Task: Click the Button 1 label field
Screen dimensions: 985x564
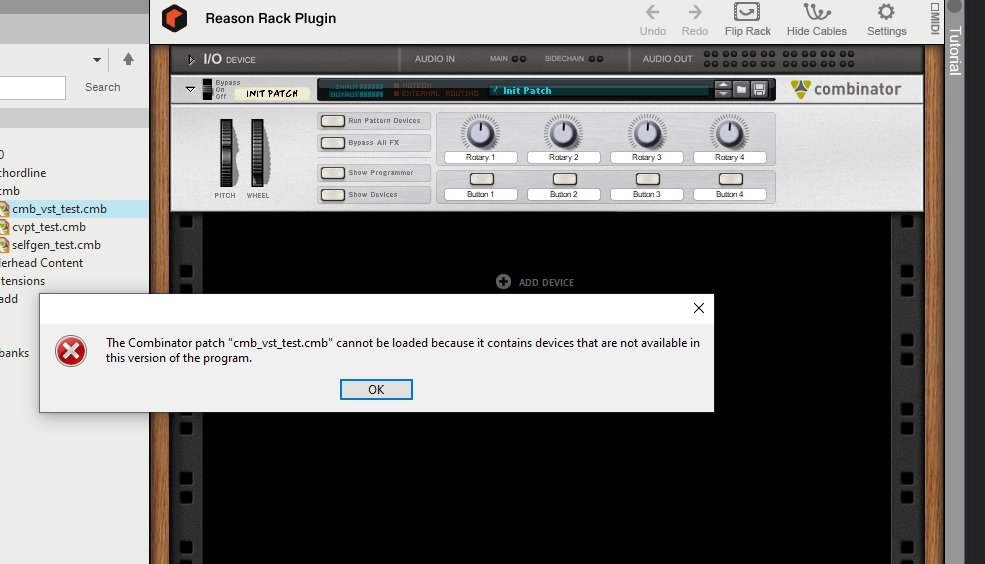Action: coord(481,195)
